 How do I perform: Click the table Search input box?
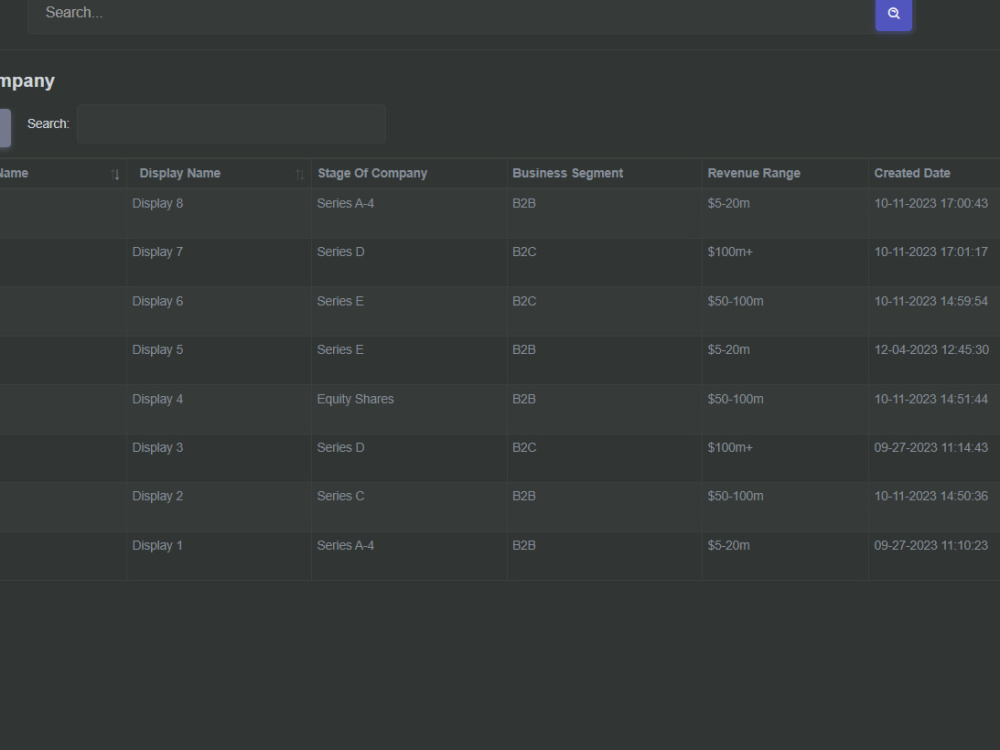click(232, 124)
